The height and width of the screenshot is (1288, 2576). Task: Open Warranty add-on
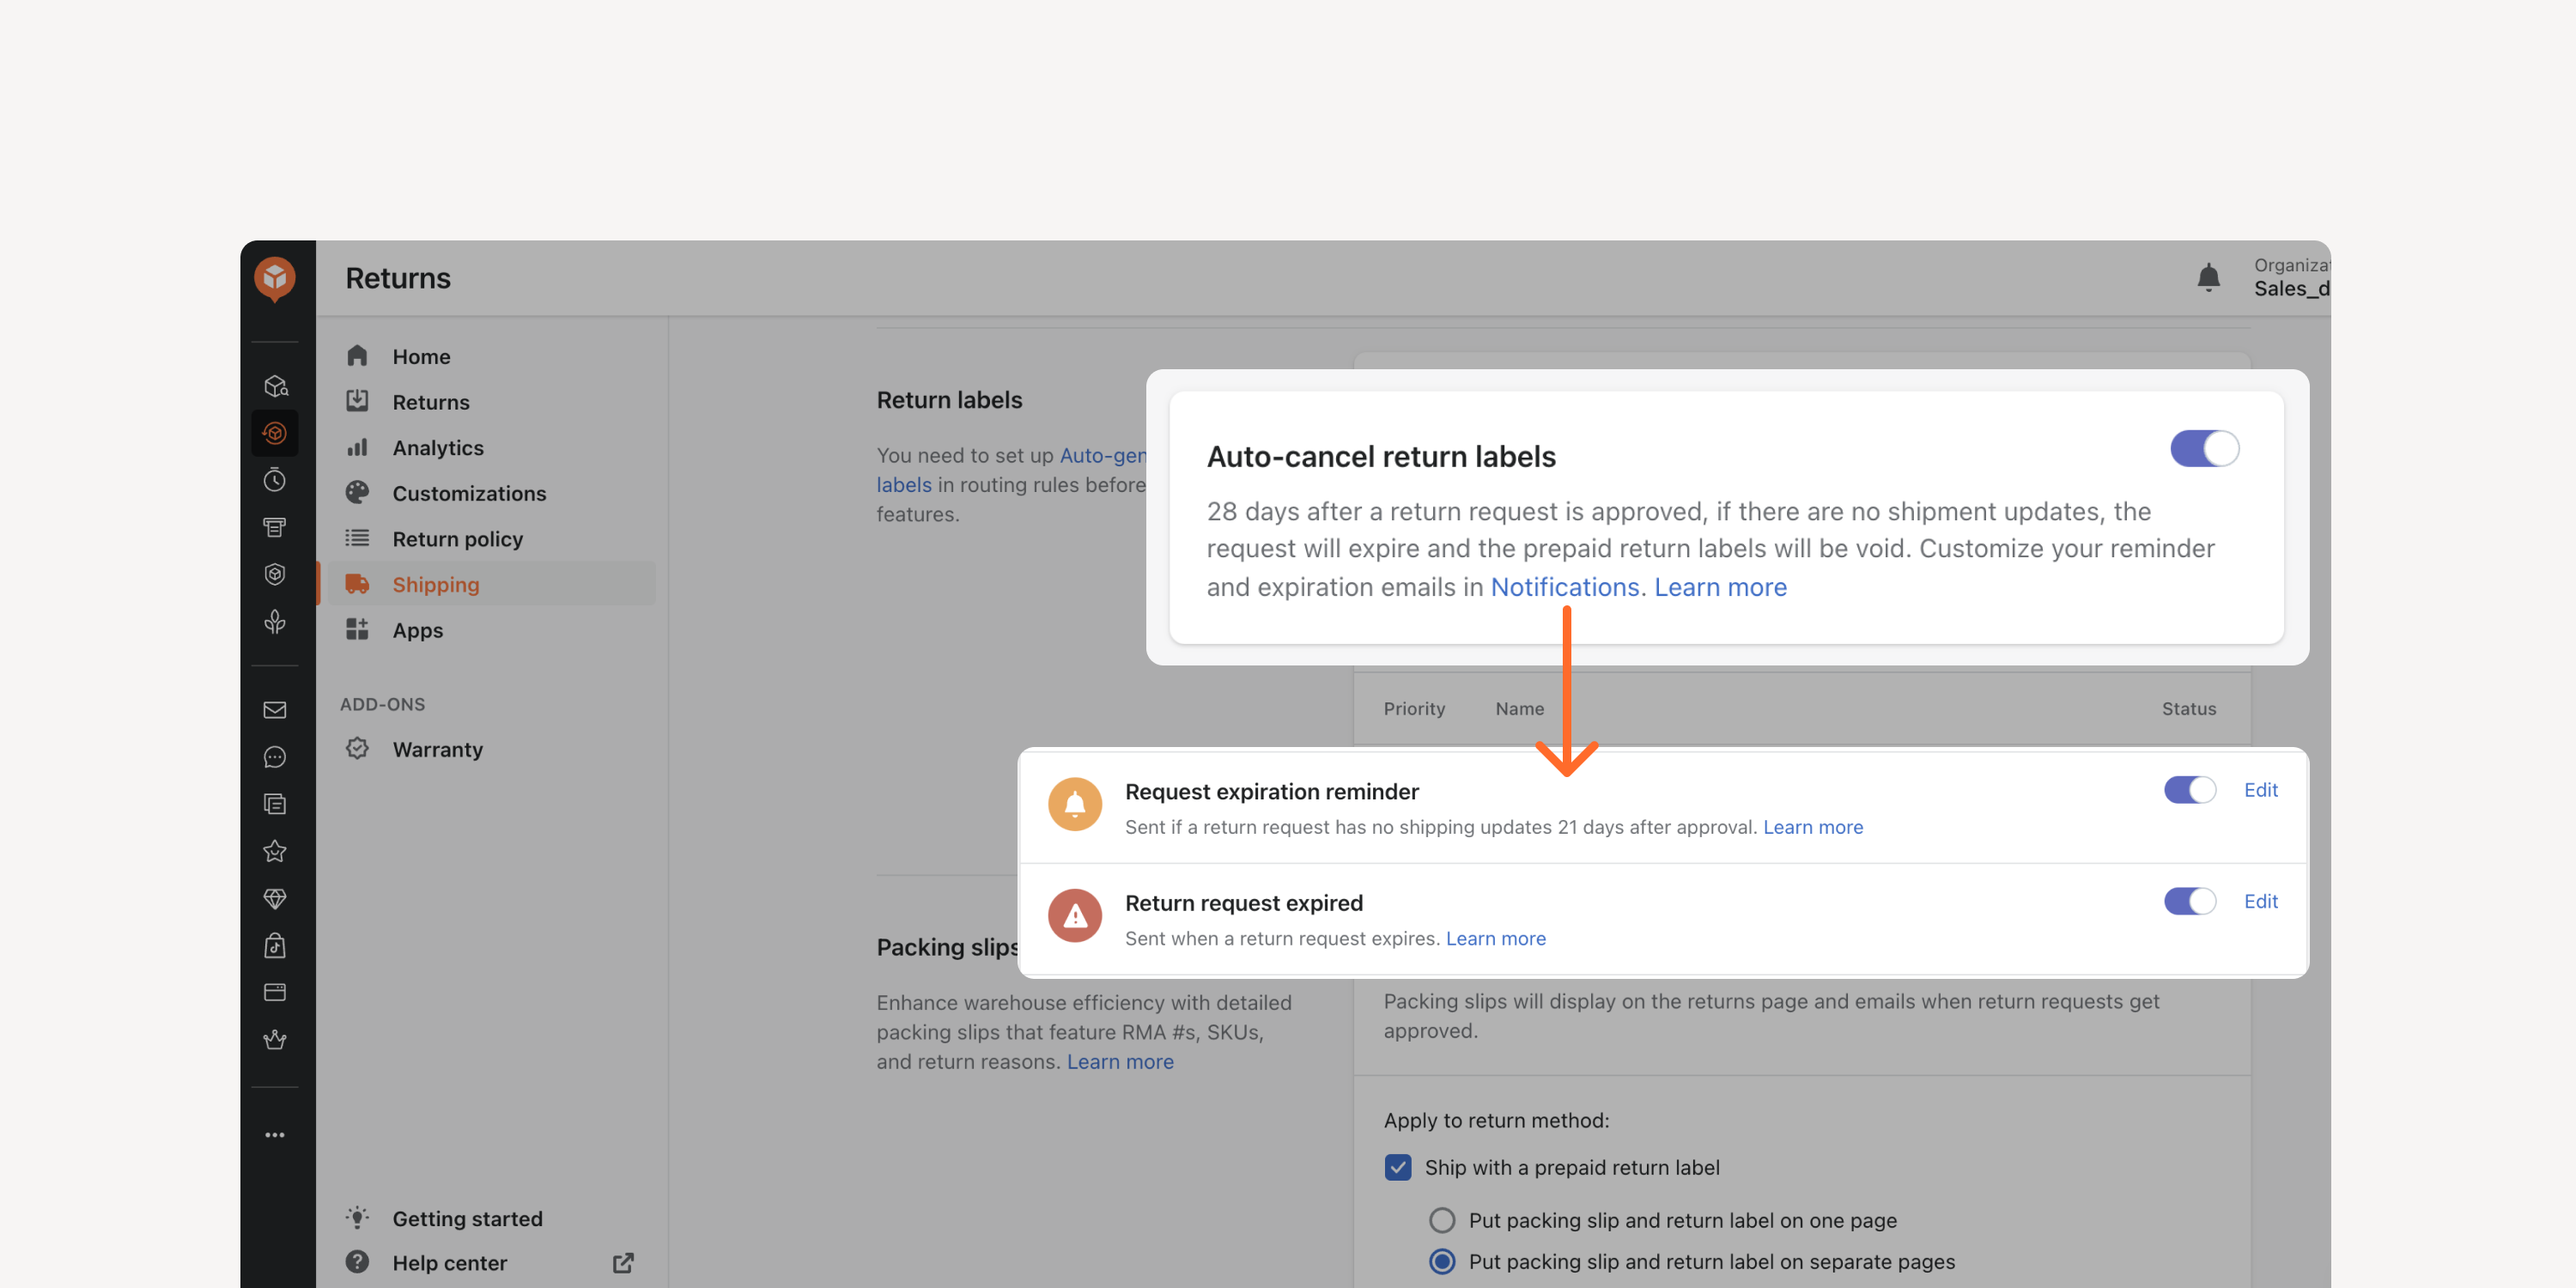pos(491,749)
